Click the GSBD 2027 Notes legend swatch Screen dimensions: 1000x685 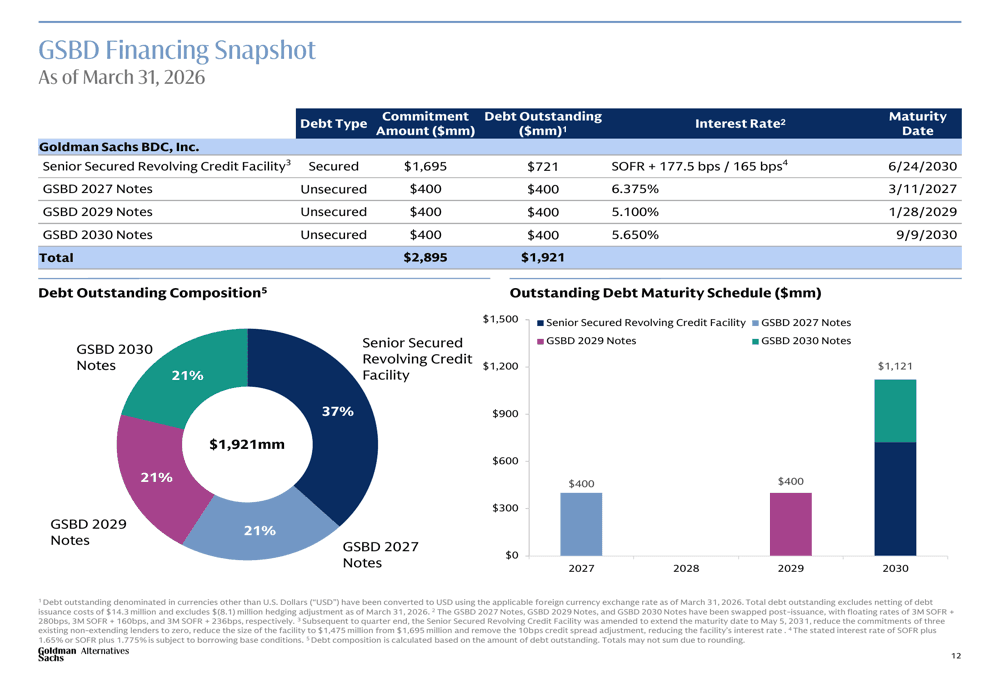(756, 323)
